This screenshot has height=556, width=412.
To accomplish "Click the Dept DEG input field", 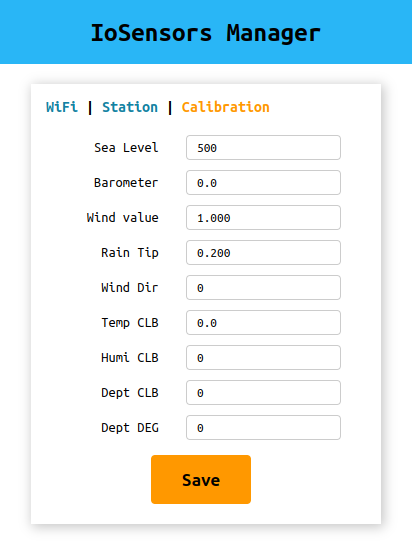I will click(x=263, y=428).
